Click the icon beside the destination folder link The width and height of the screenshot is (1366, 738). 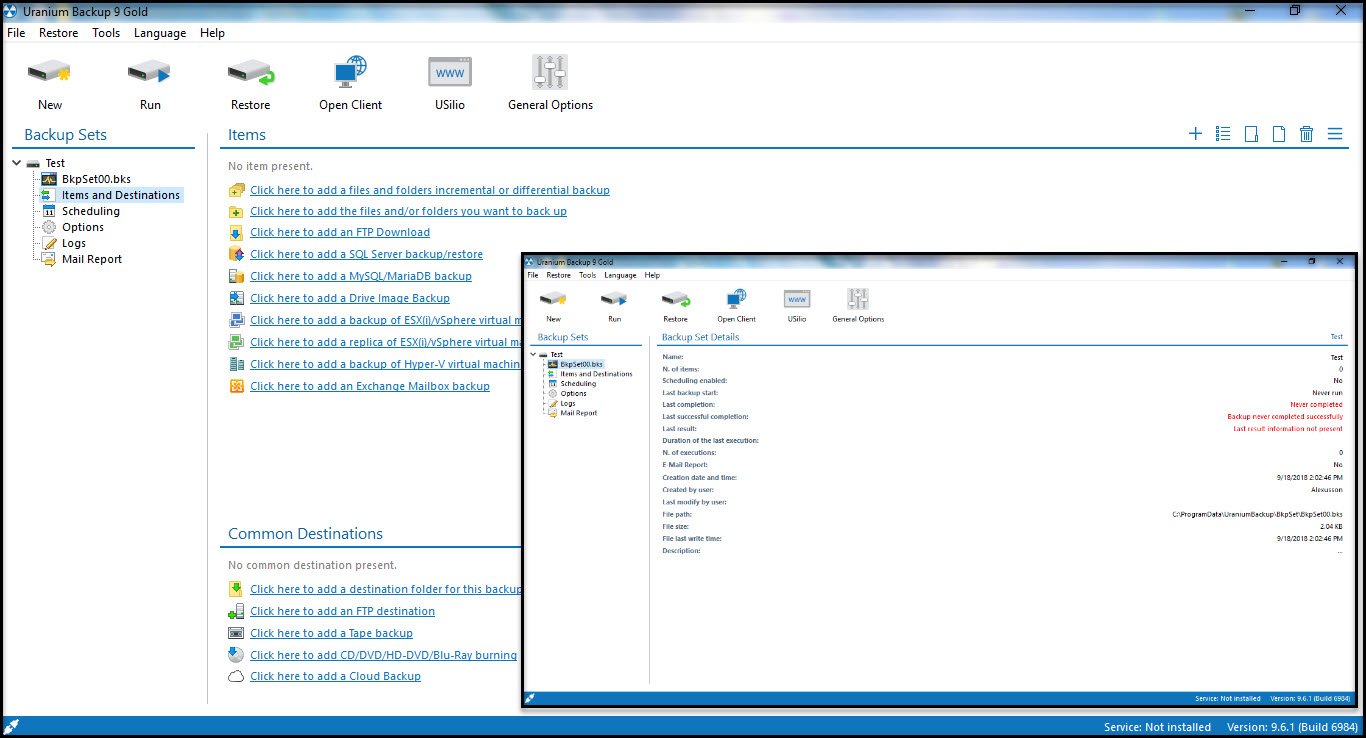click(236, 589)
